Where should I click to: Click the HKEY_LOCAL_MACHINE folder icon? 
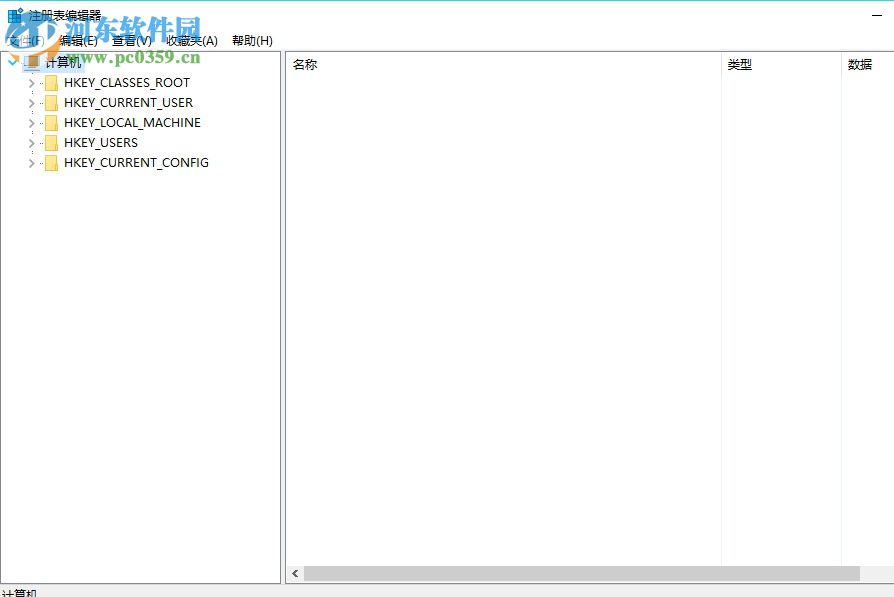51,123
